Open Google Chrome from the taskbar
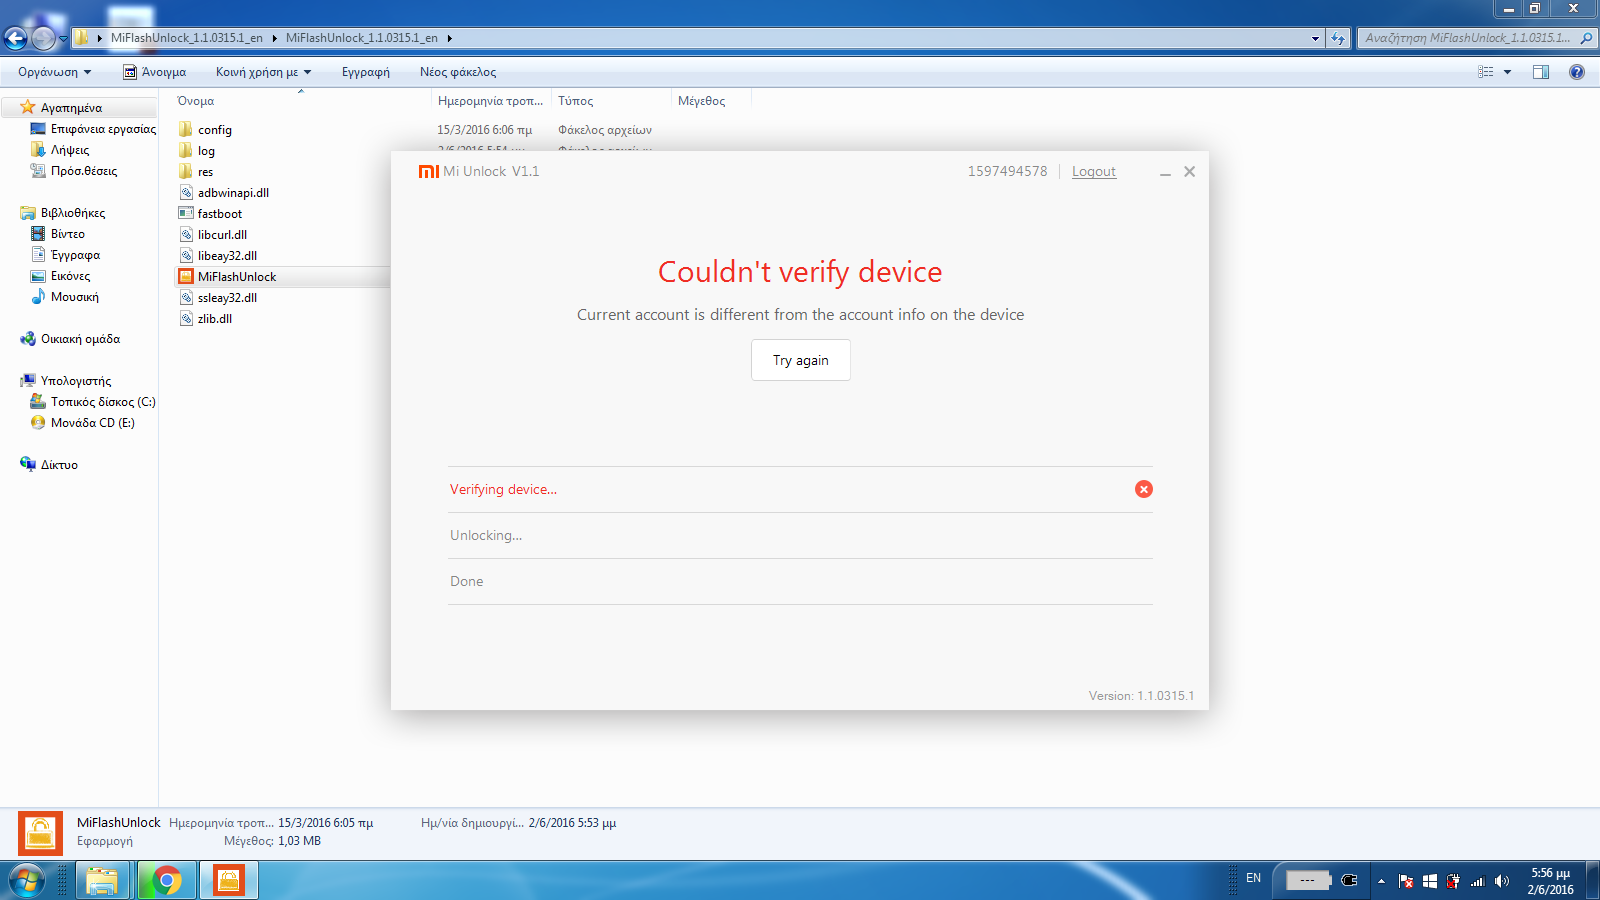1600x900 pixels. point(167,880)
